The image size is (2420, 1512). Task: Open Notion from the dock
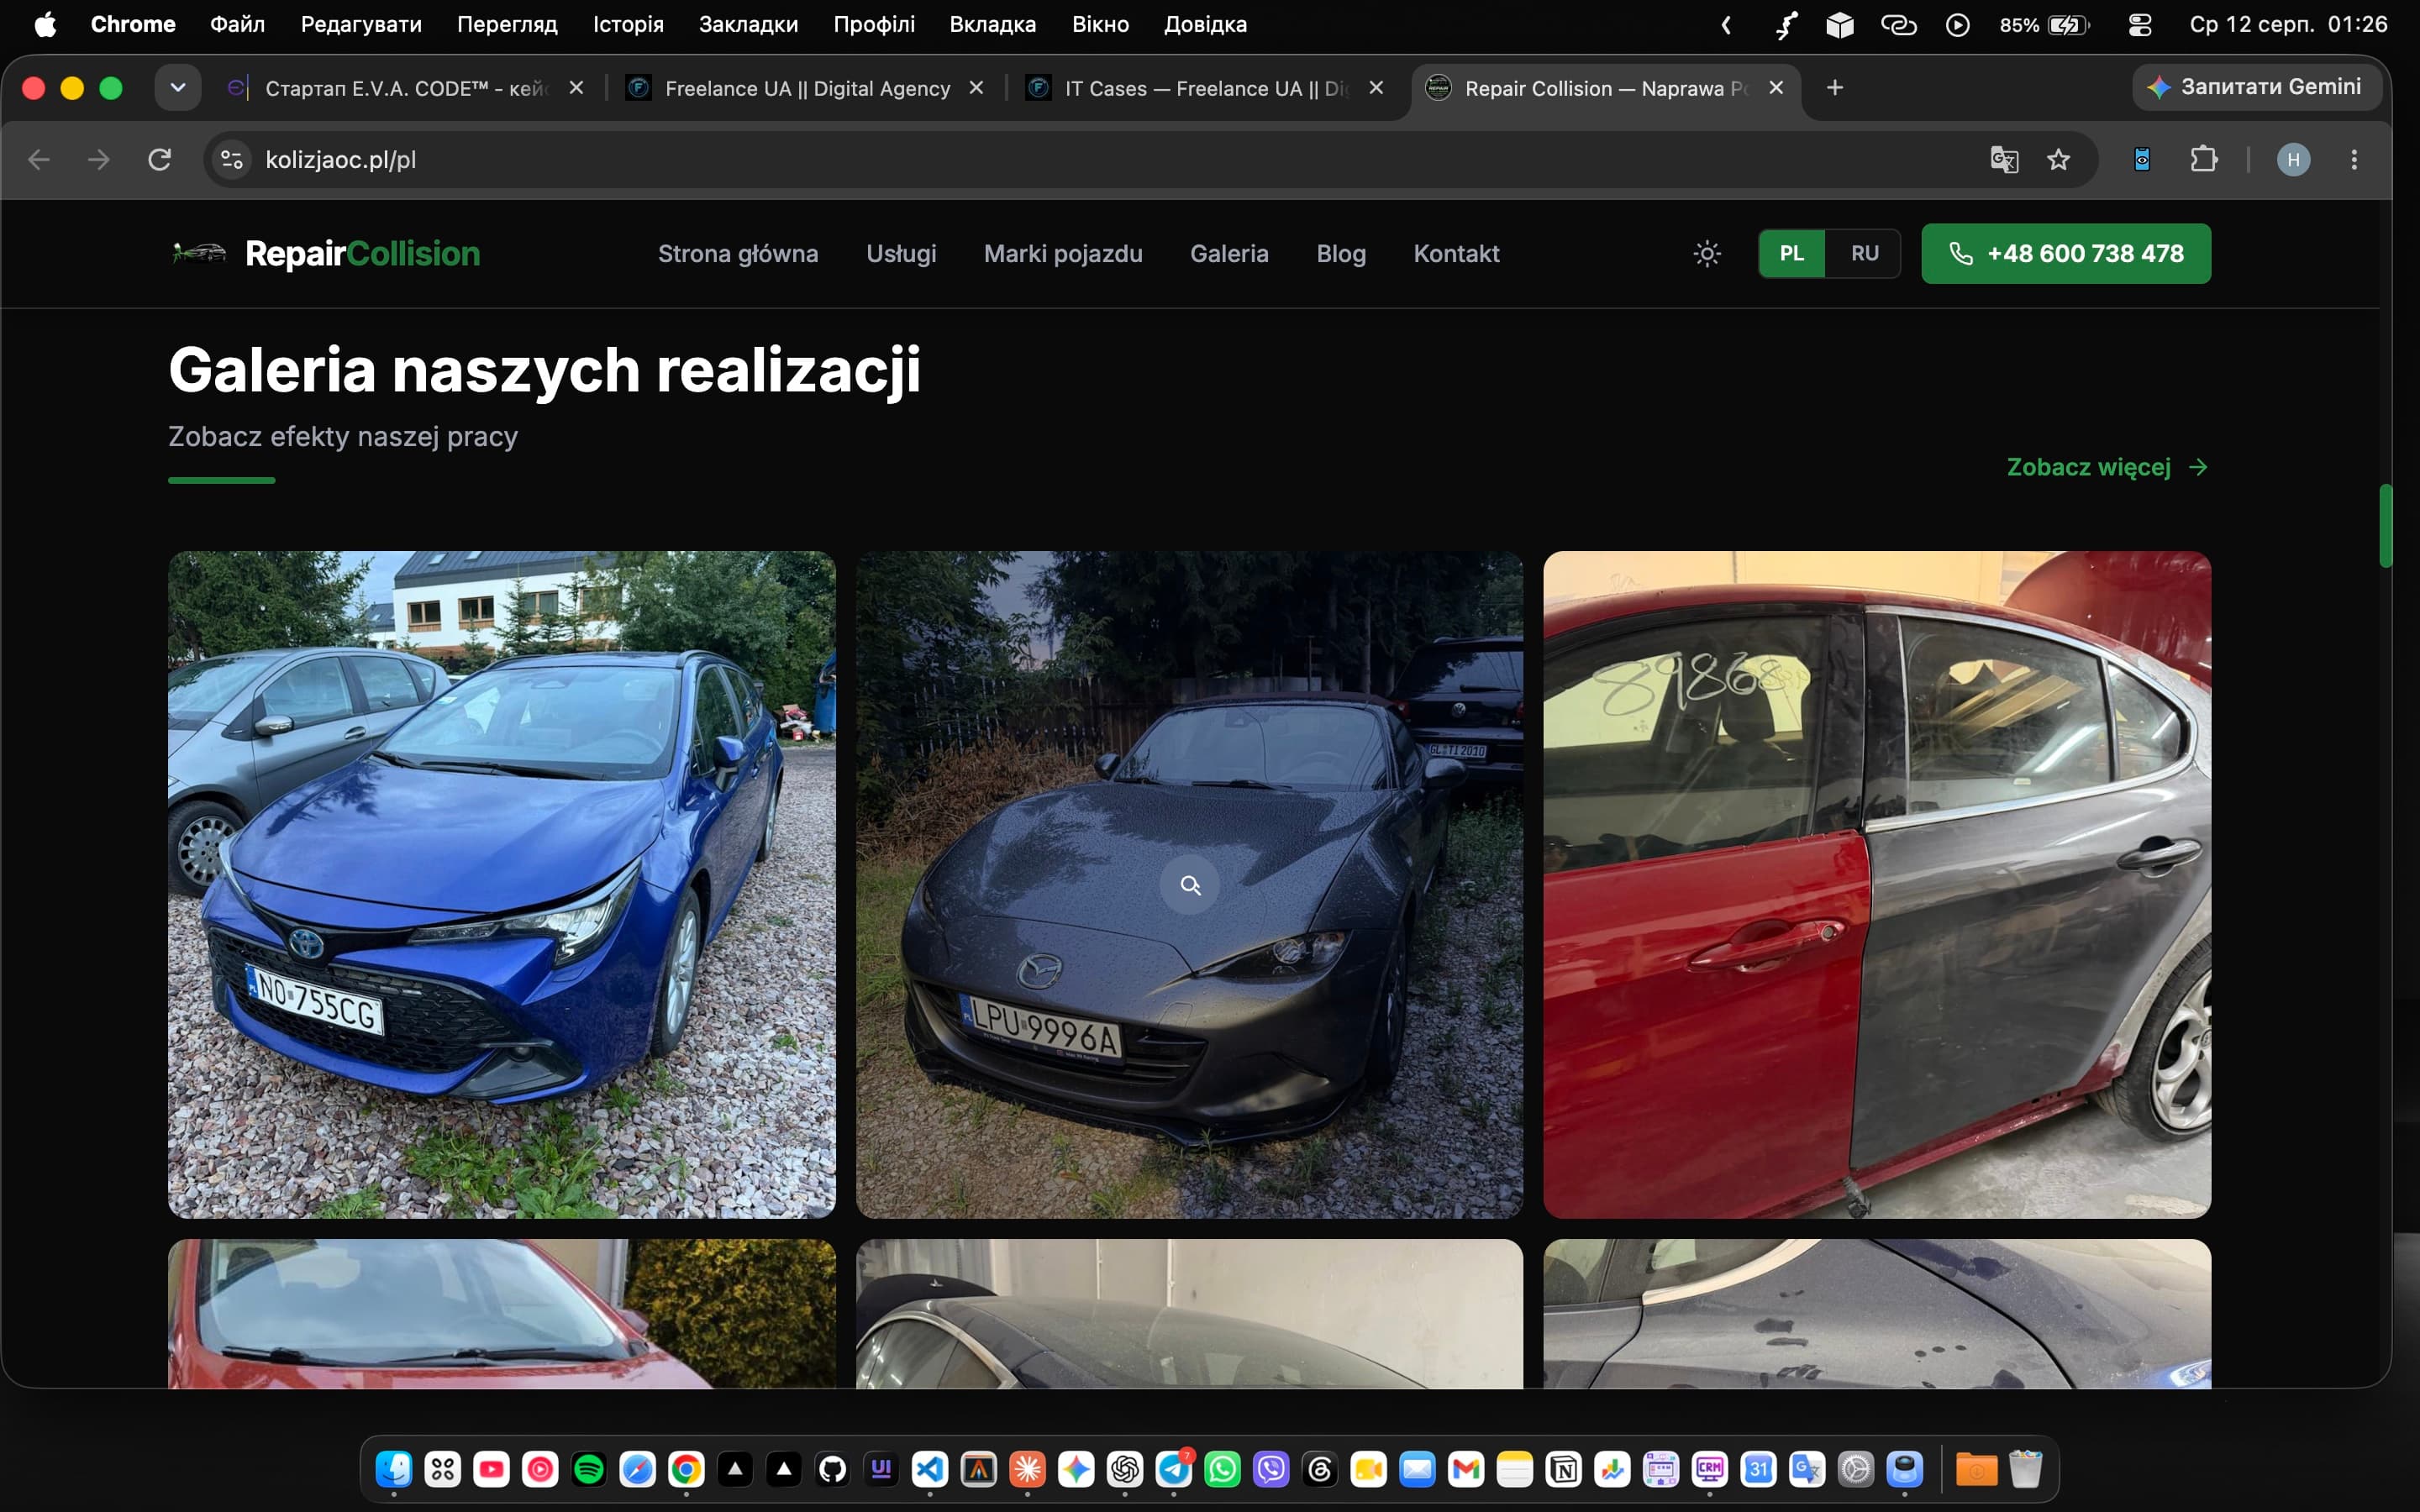tap(1564, 1469)
